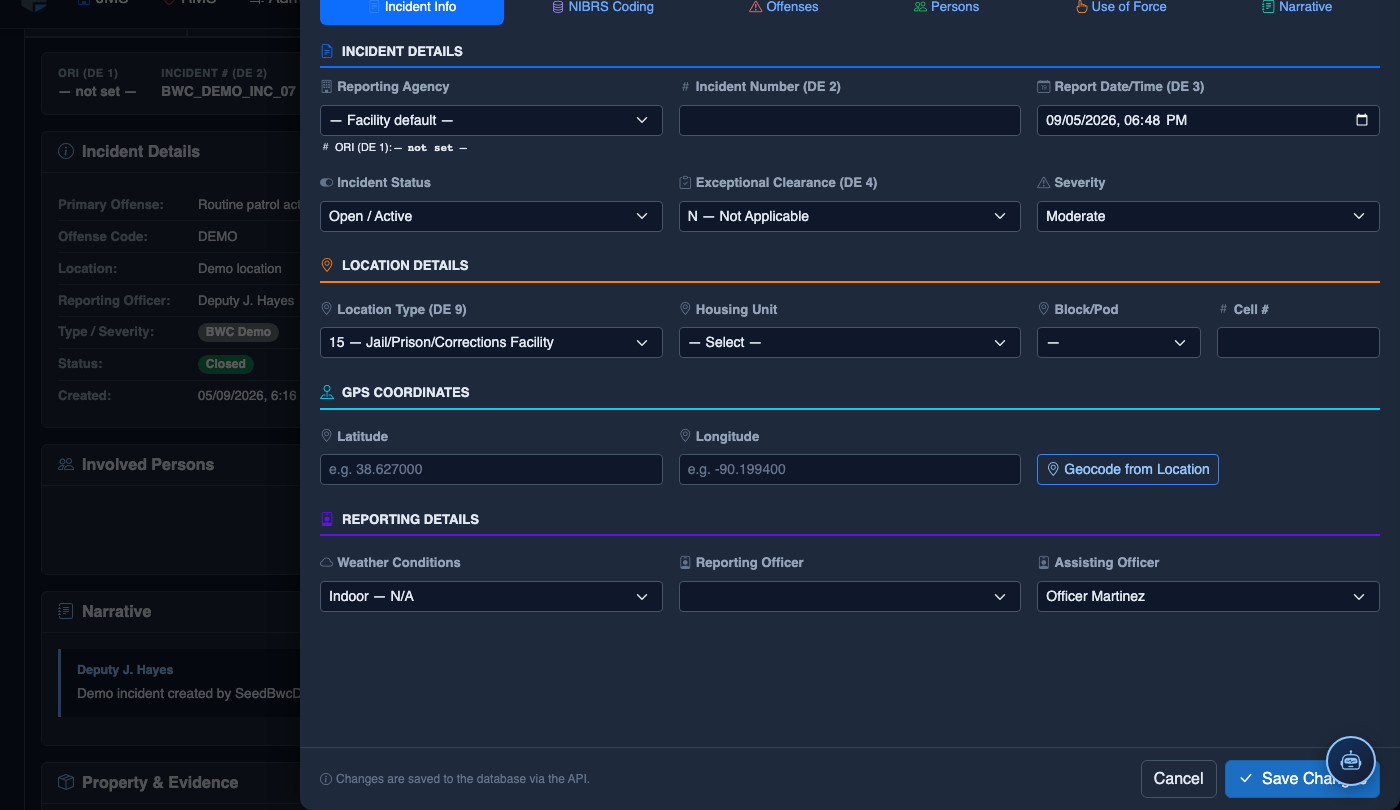Open the Assisting Officer dropdown
Screen dimensions: 1400x810
point(1208,596)
